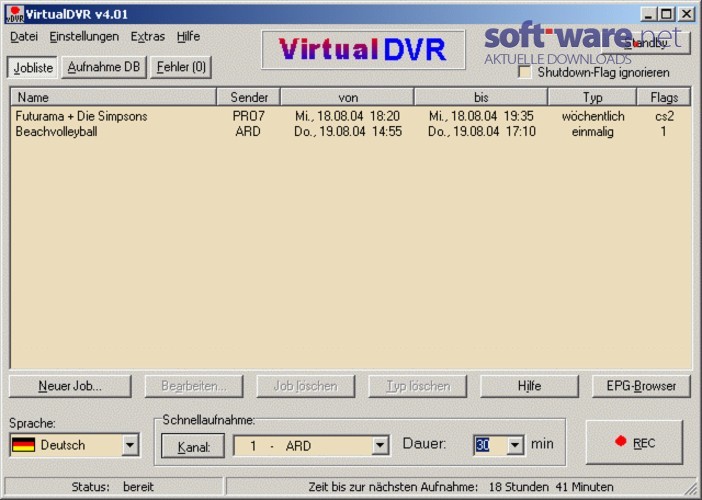Screen dimensions: 702x500
Task: Switch to the Jobliste tab
Action: click(x=33, y=68)
